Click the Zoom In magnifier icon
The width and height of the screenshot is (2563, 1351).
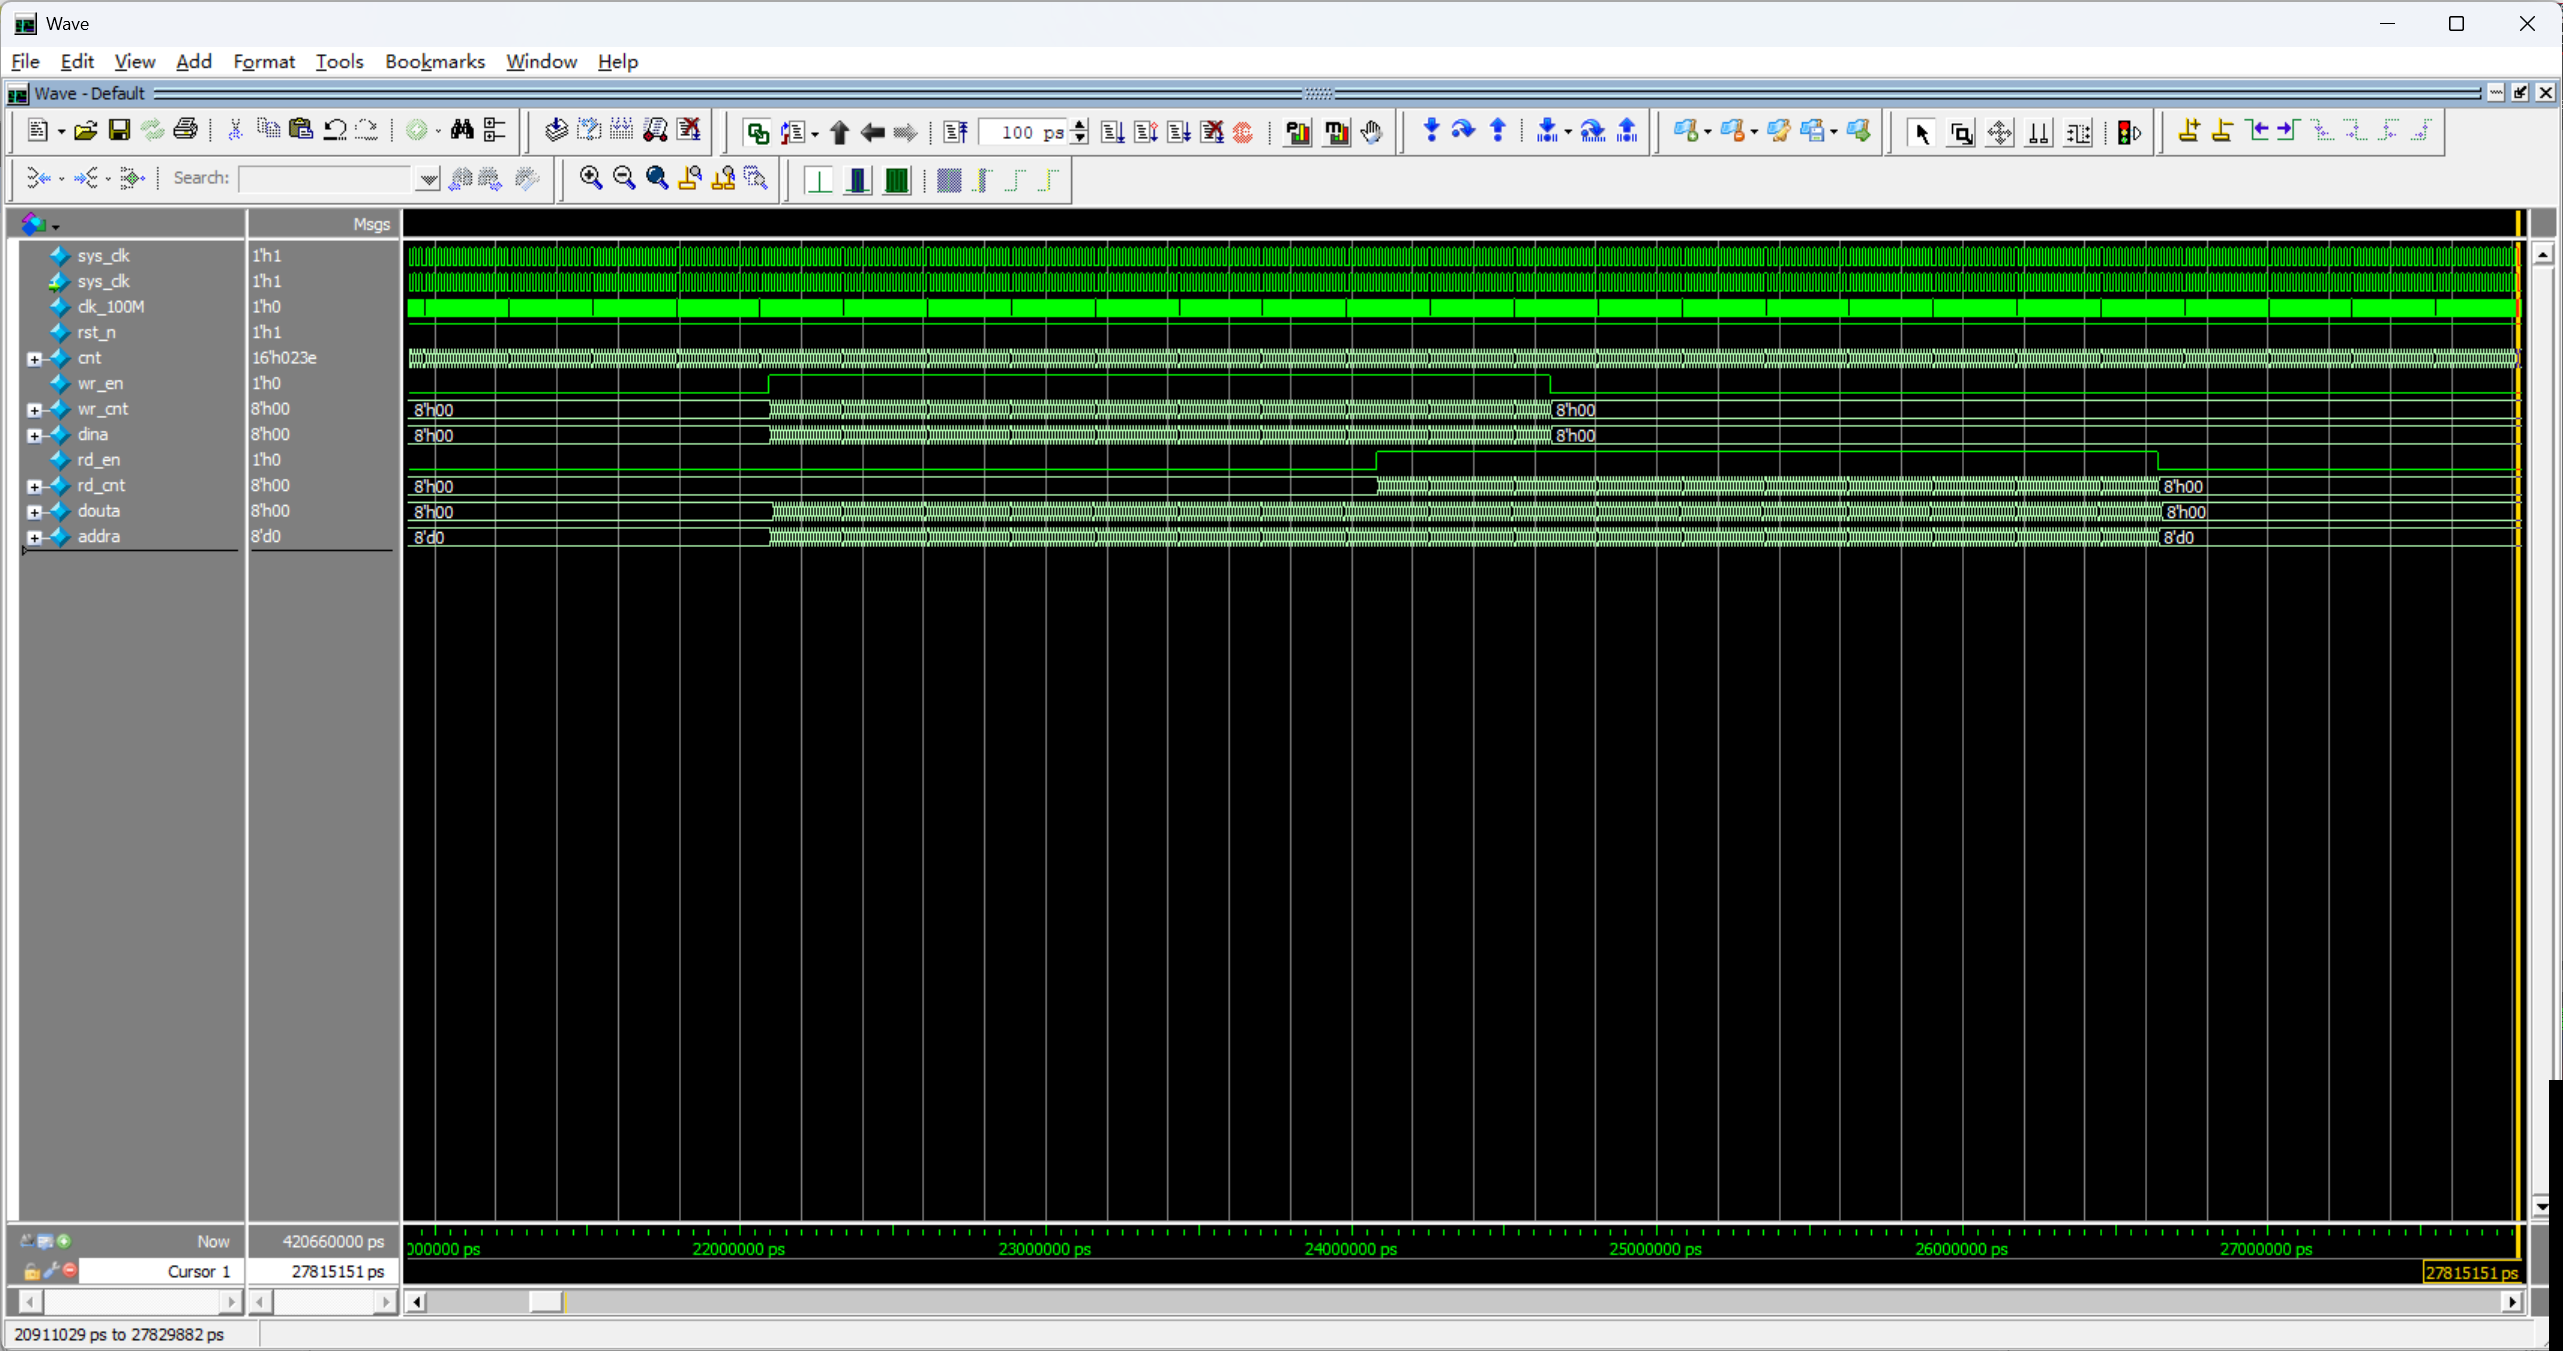[591, 178]
